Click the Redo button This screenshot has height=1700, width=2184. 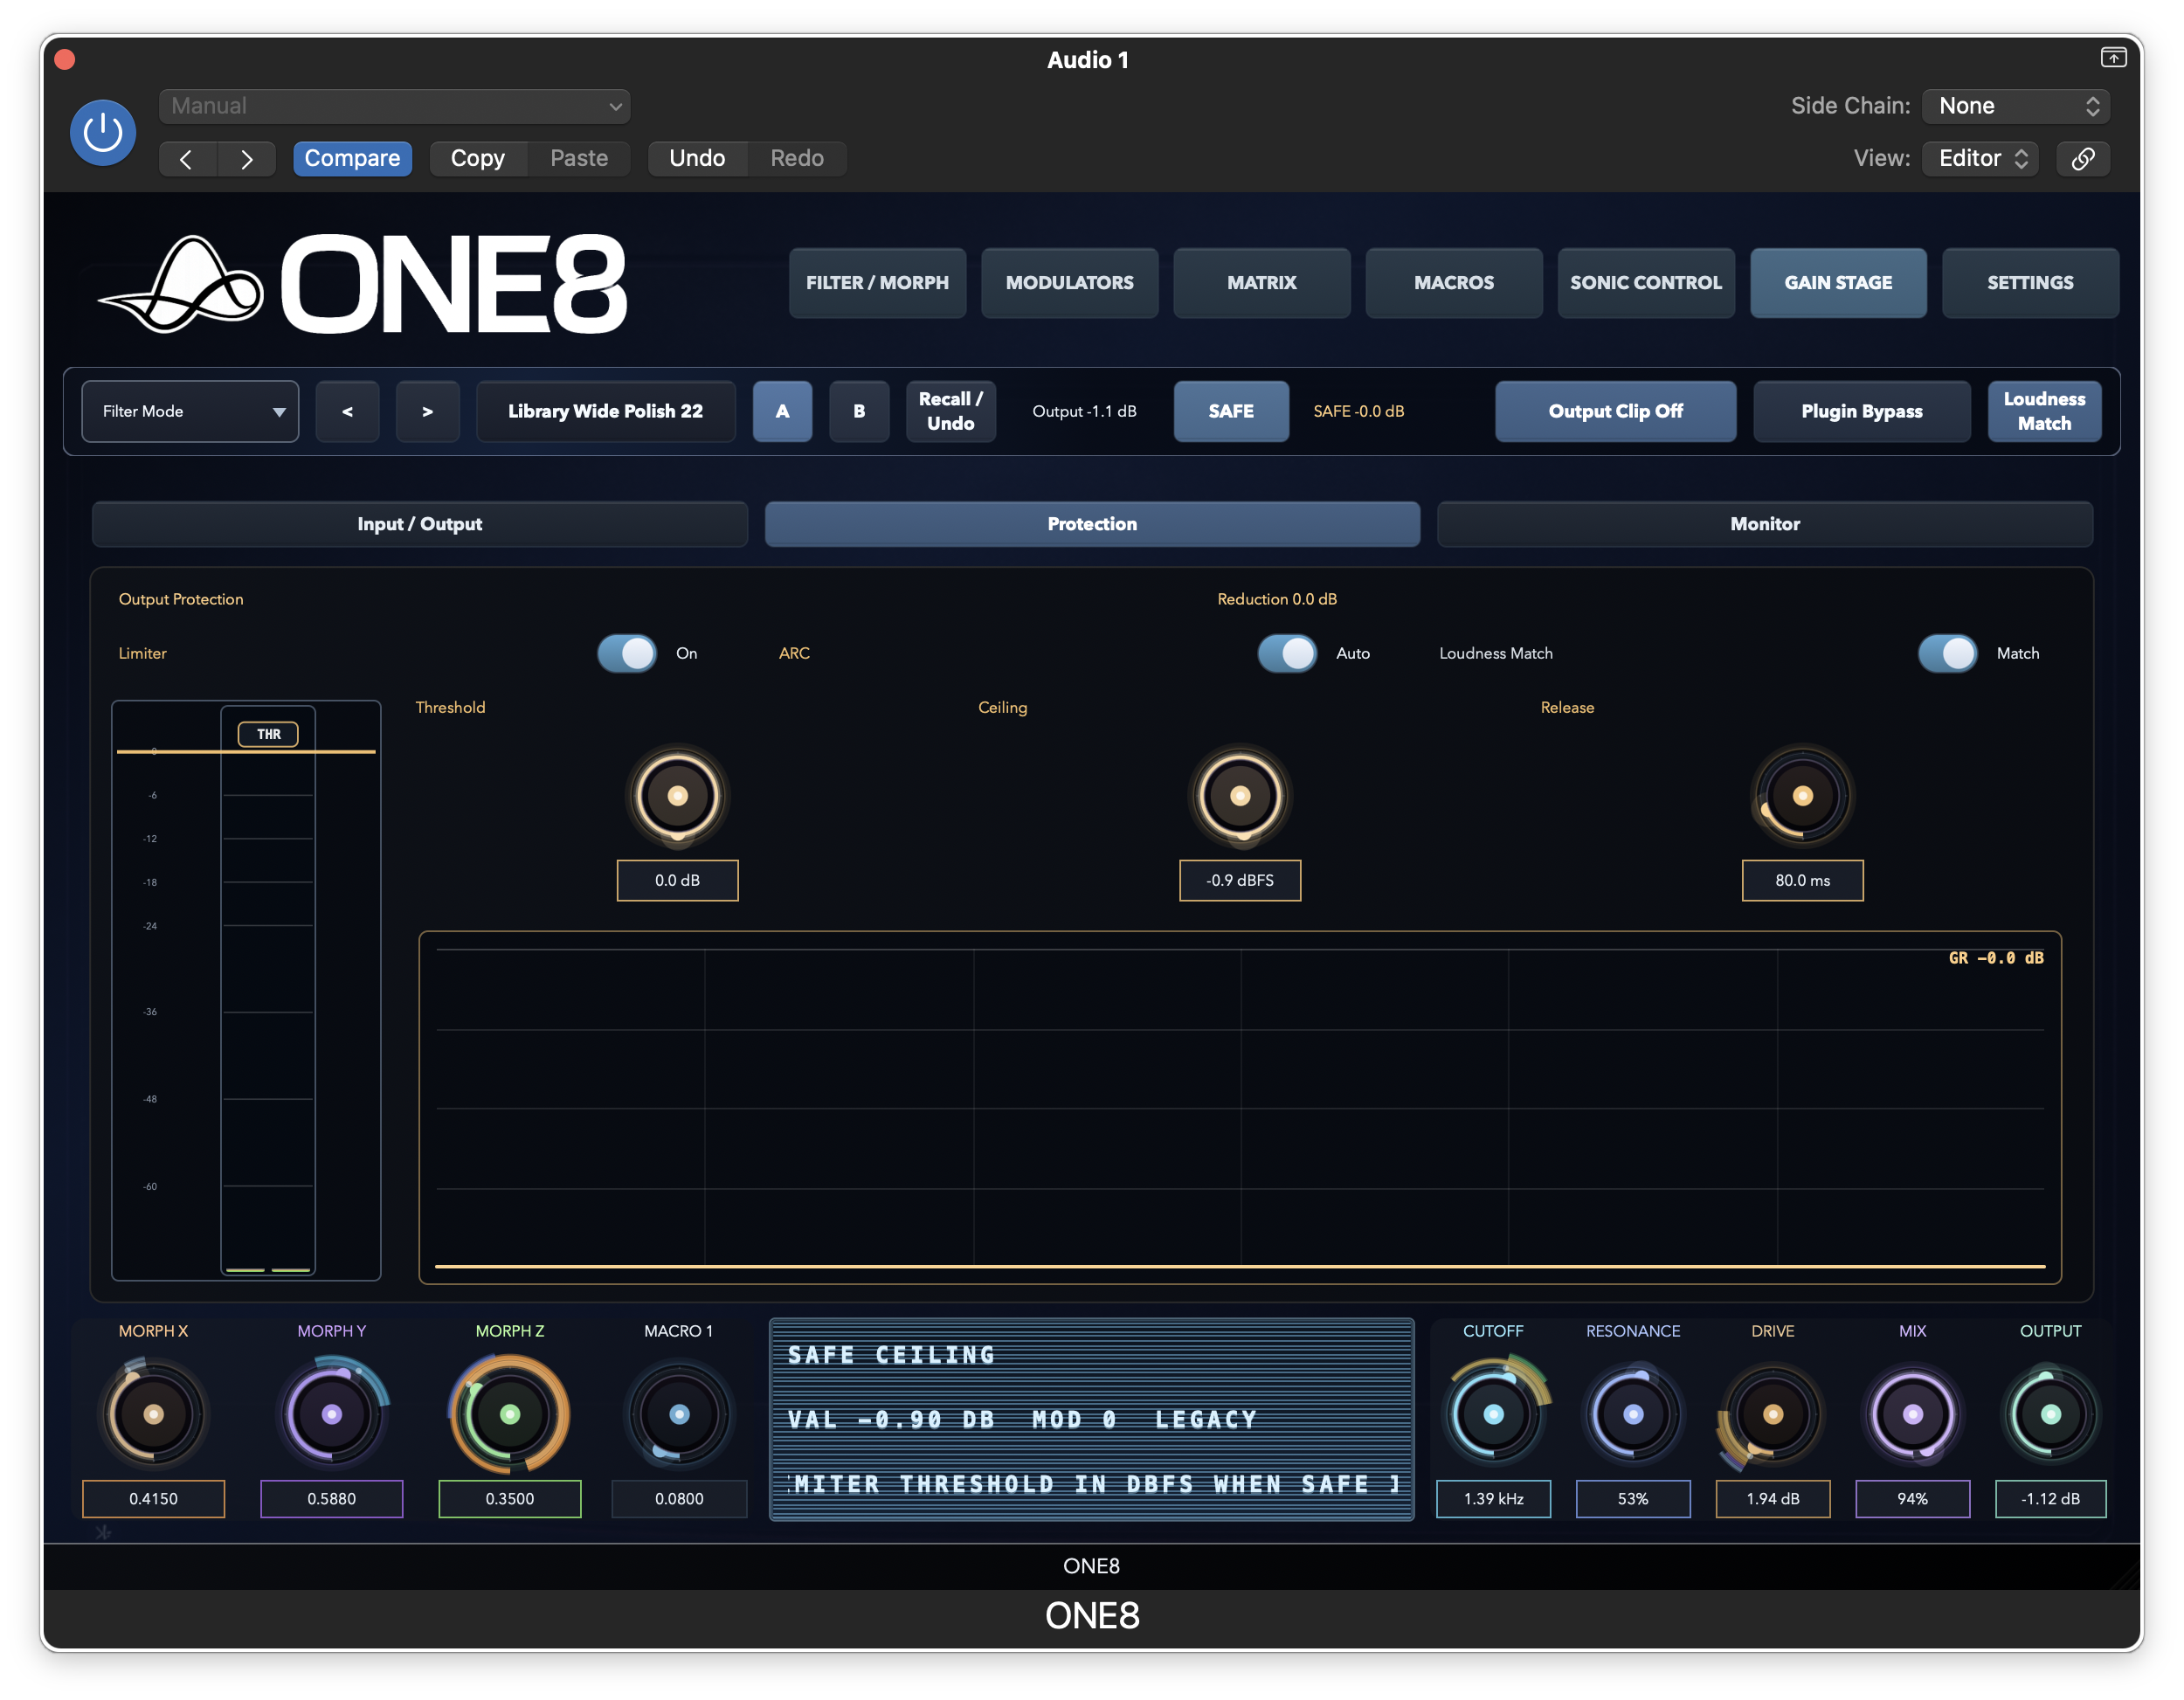click(797, 158)
